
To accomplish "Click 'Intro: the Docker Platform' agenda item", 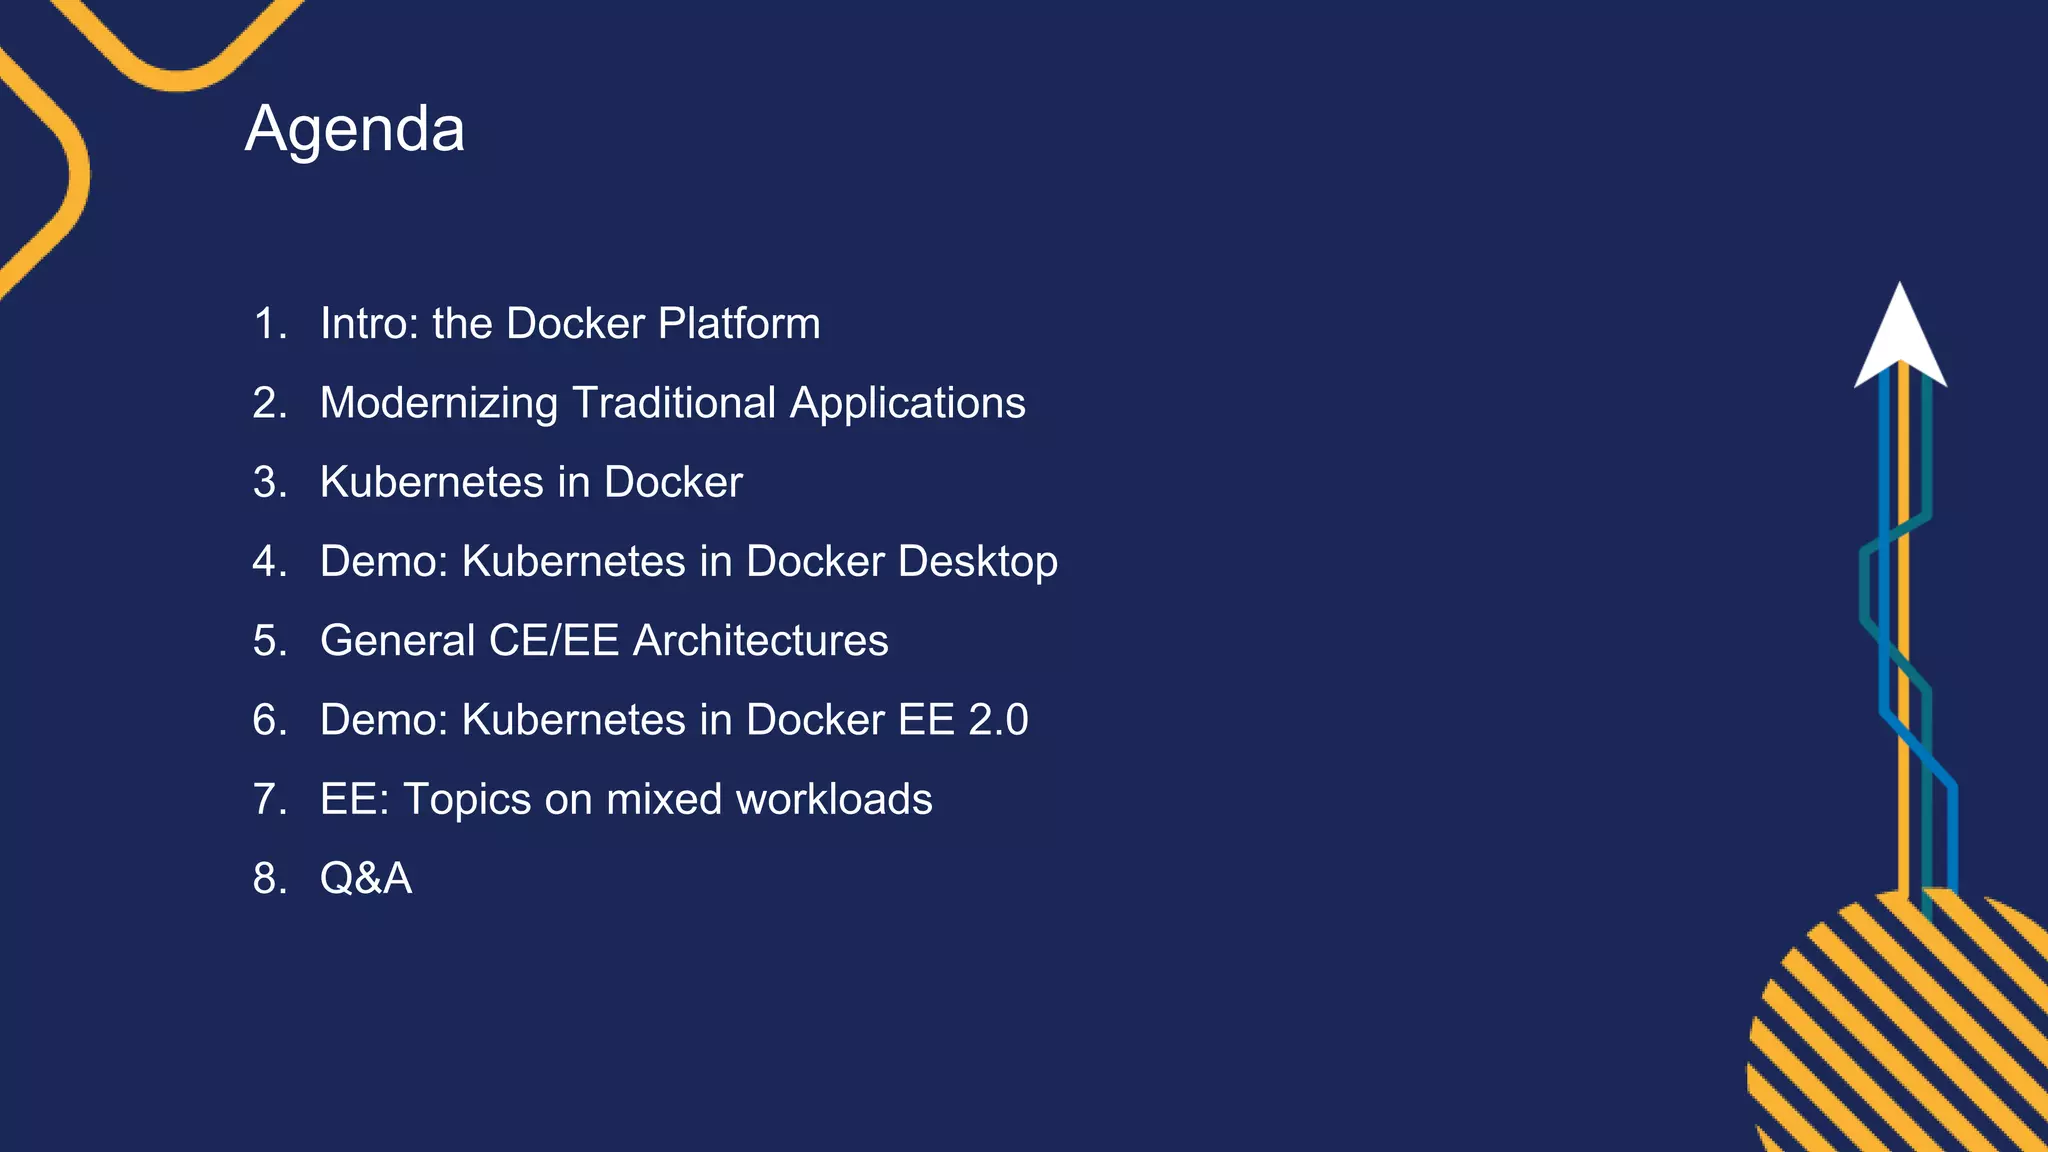I will click(x=570, y=323).
